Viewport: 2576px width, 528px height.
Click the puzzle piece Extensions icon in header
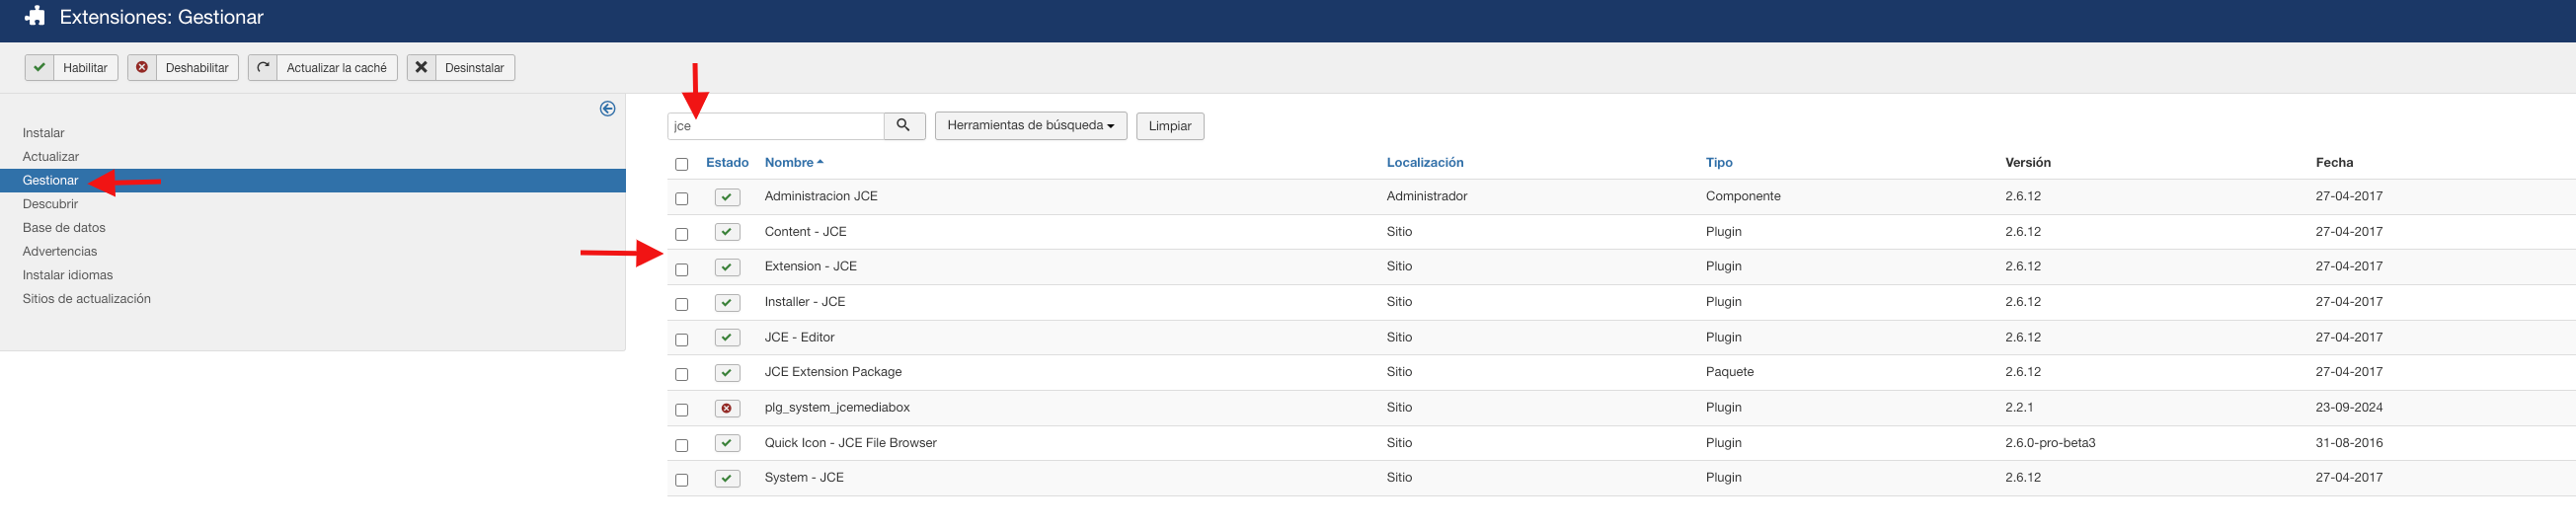pyautogui.click(x=35, y=16)
